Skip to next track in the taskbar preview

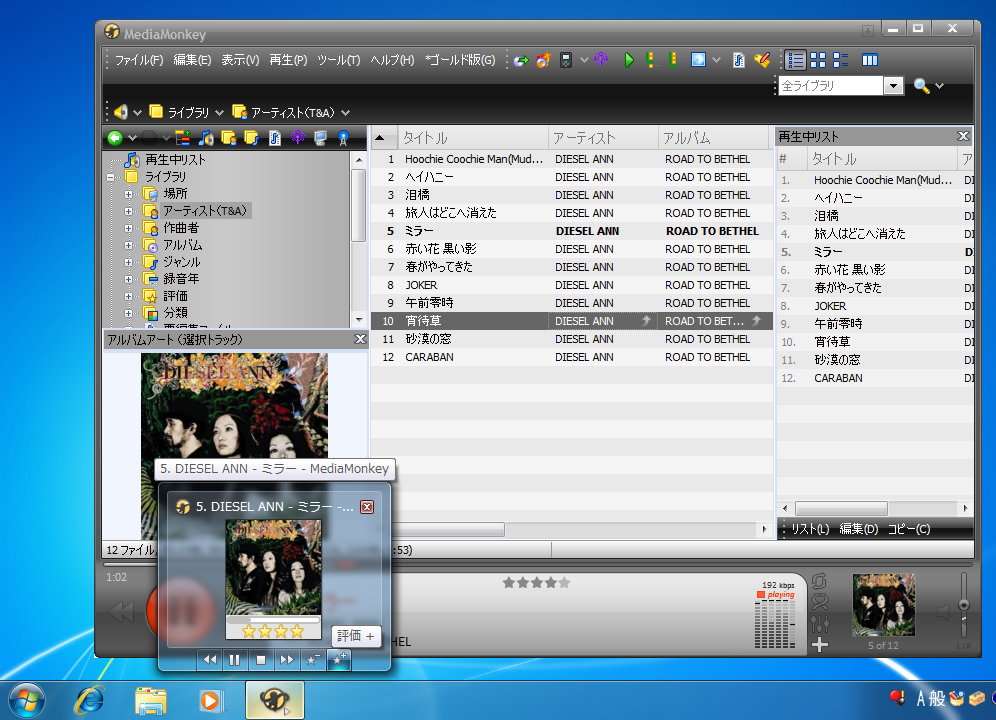286,660
